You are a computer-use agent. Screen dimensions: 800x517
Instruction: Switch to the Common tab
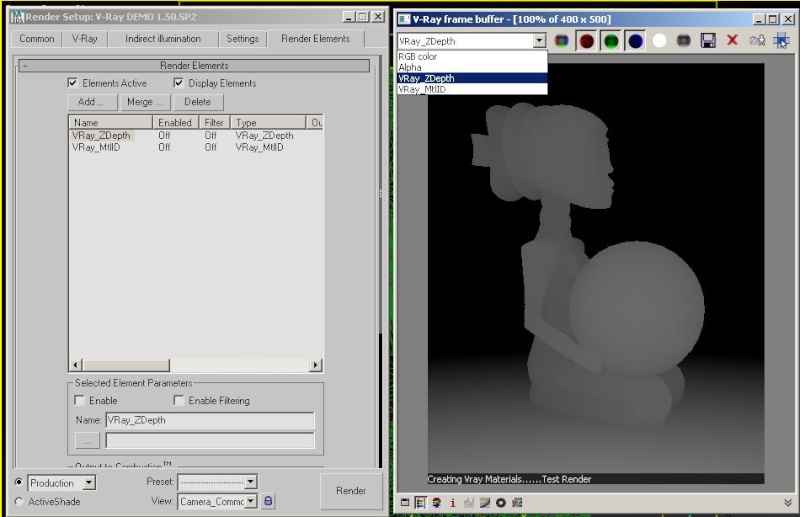click(x=37, y=39)
